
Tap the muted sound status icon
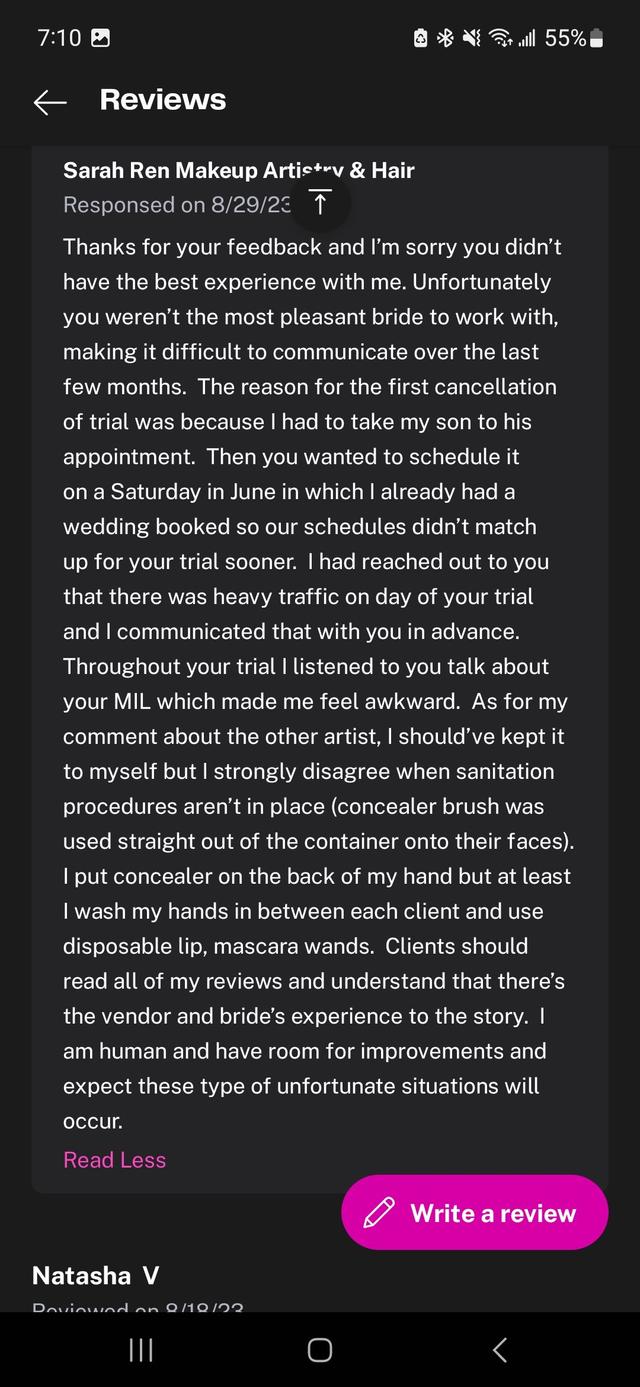tap(471, 39)
